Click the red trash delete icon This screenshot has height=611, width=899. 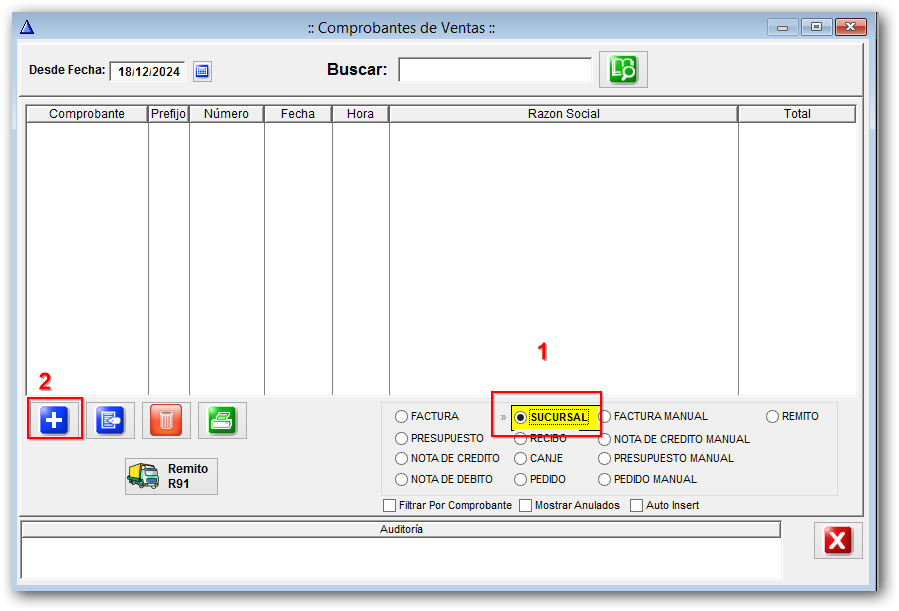tap(166, 421)
